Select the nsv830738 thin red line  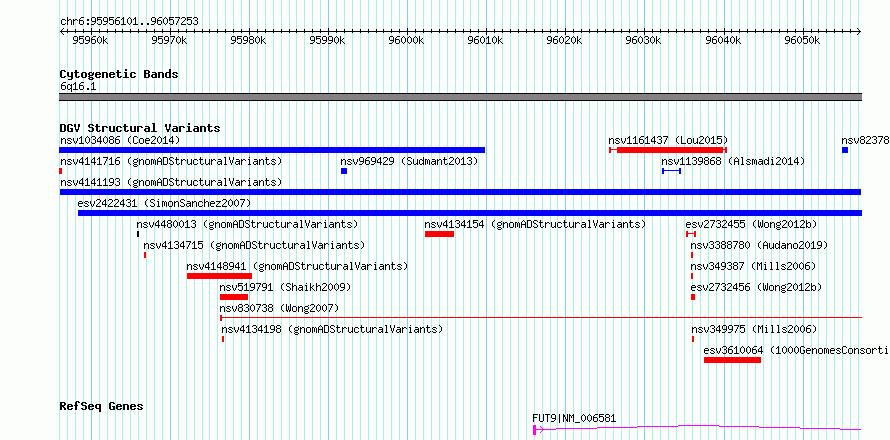point(541,318)
